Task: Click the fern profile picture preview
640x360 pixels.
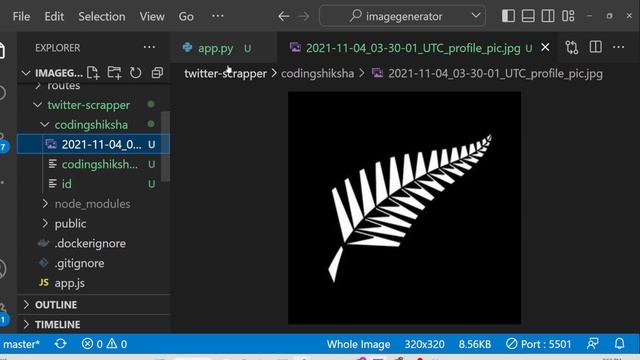Action: (x=404, y=208)
